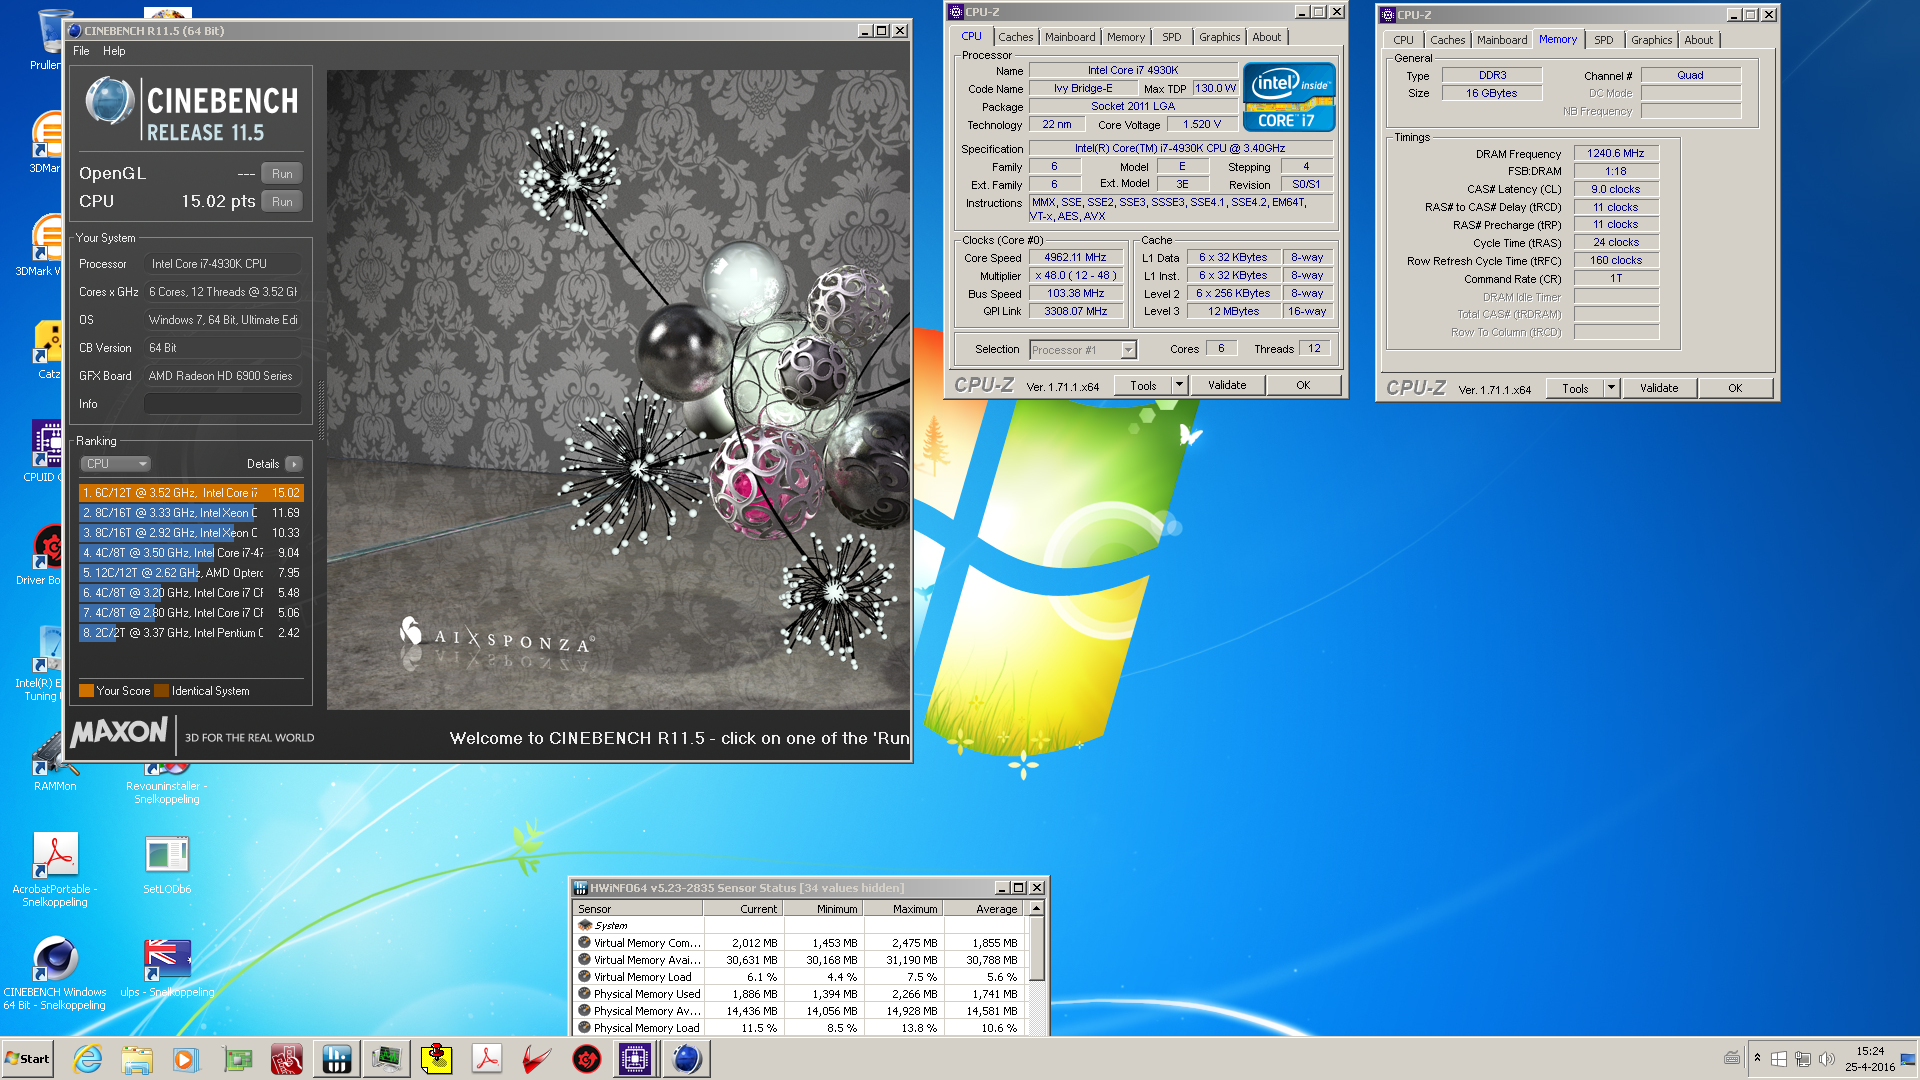This screenshot has height=1080, width=1920.
Task: Switch to SPD tab in right CPU-Z window
Action: click(1604, 40)
